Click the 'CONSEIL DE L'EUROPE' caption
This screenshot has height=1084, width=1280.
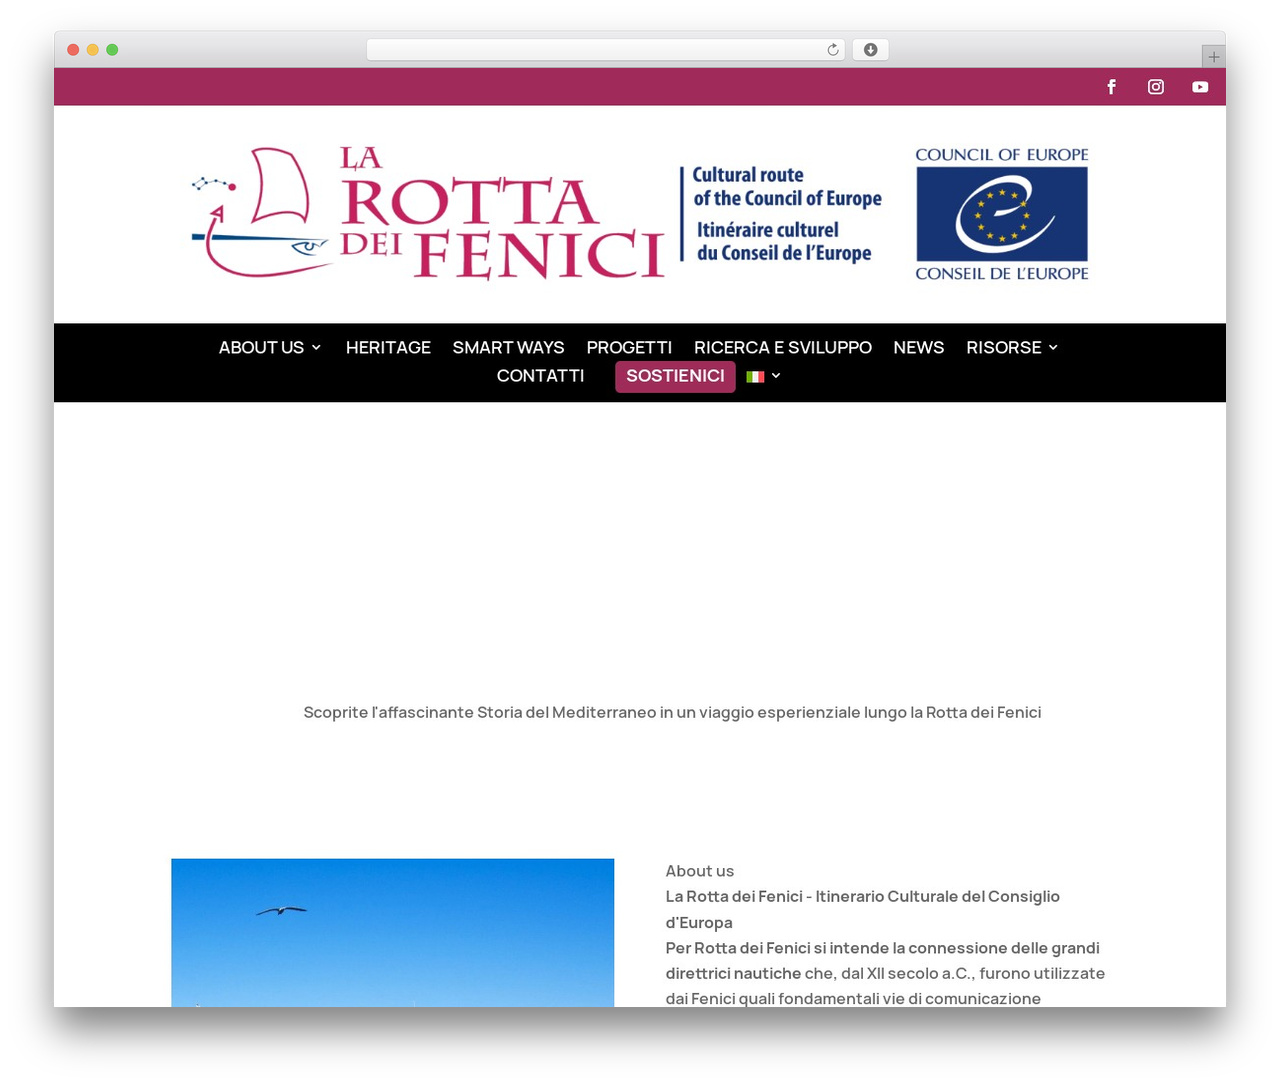tap(1002, 273)
